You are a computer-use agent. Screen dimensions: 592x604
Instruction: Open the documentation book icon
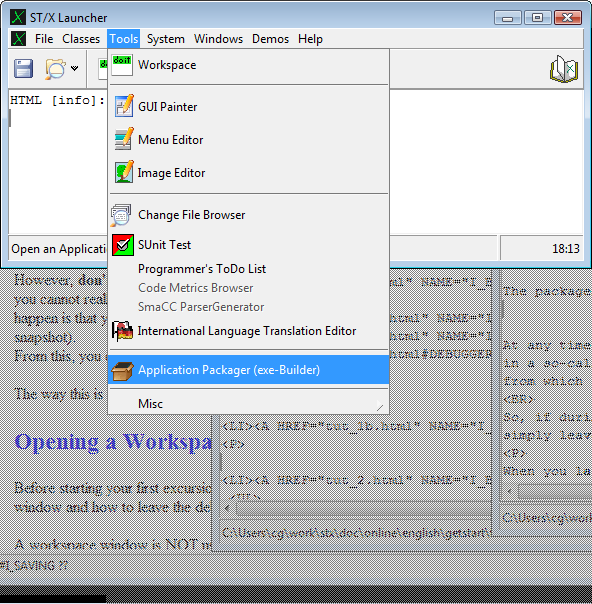[x=564, y=69]
